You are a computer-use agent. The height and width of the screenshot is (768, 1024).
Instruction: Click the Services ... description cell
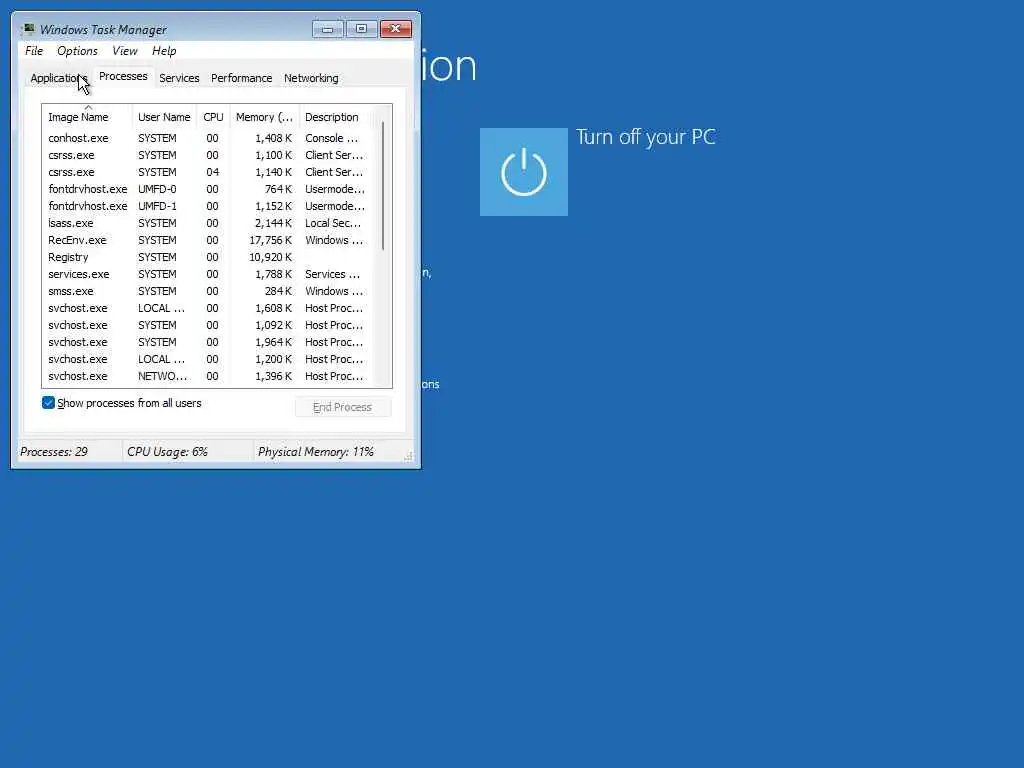click(332, 274)
